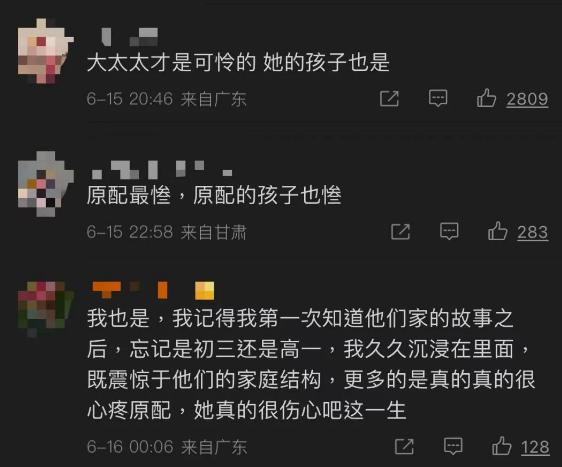Like the comment with 283 likes
The width and height of the screenshot is (562, 467).
click(x=497, y=231)
